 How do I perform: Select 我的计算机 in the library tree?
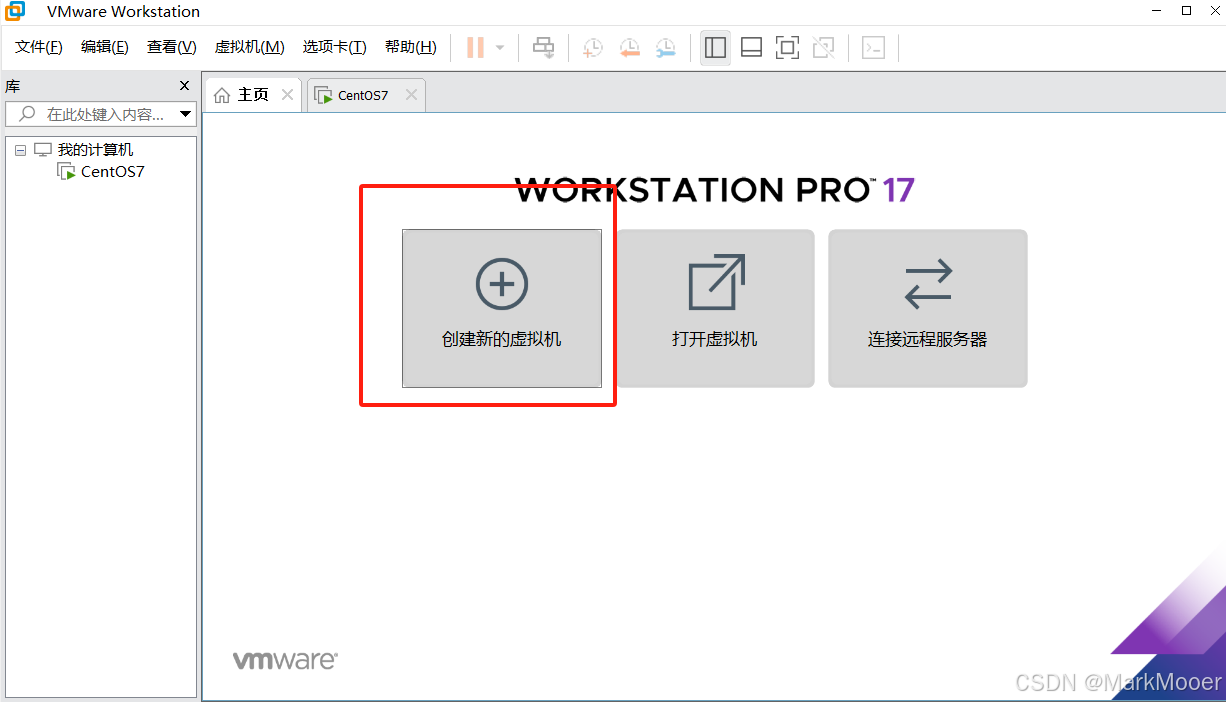click(95, 150)
